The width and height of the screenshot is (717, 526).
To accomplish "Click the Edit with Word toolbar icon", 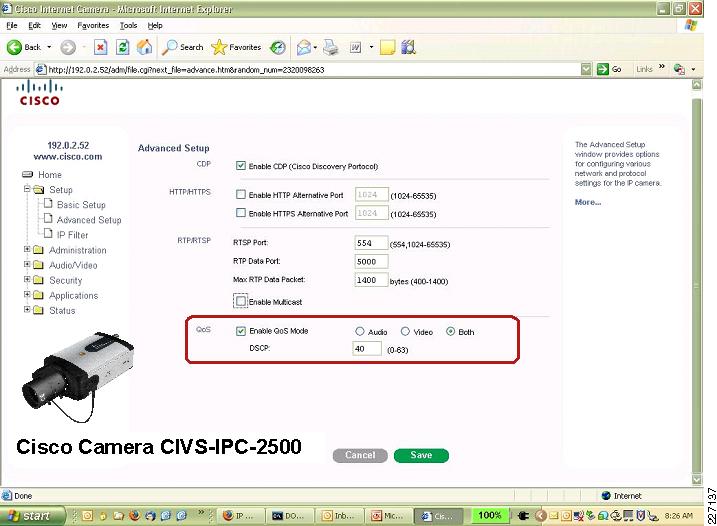I will [355, 47].
